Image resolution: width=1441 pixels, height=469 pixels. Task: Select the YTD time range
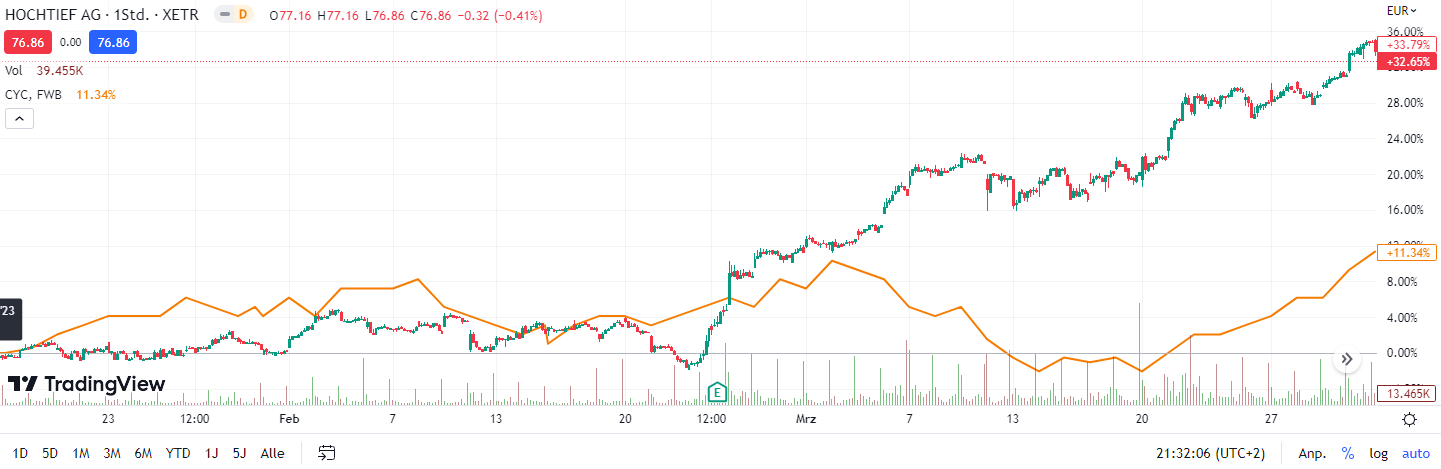(178, 453)
